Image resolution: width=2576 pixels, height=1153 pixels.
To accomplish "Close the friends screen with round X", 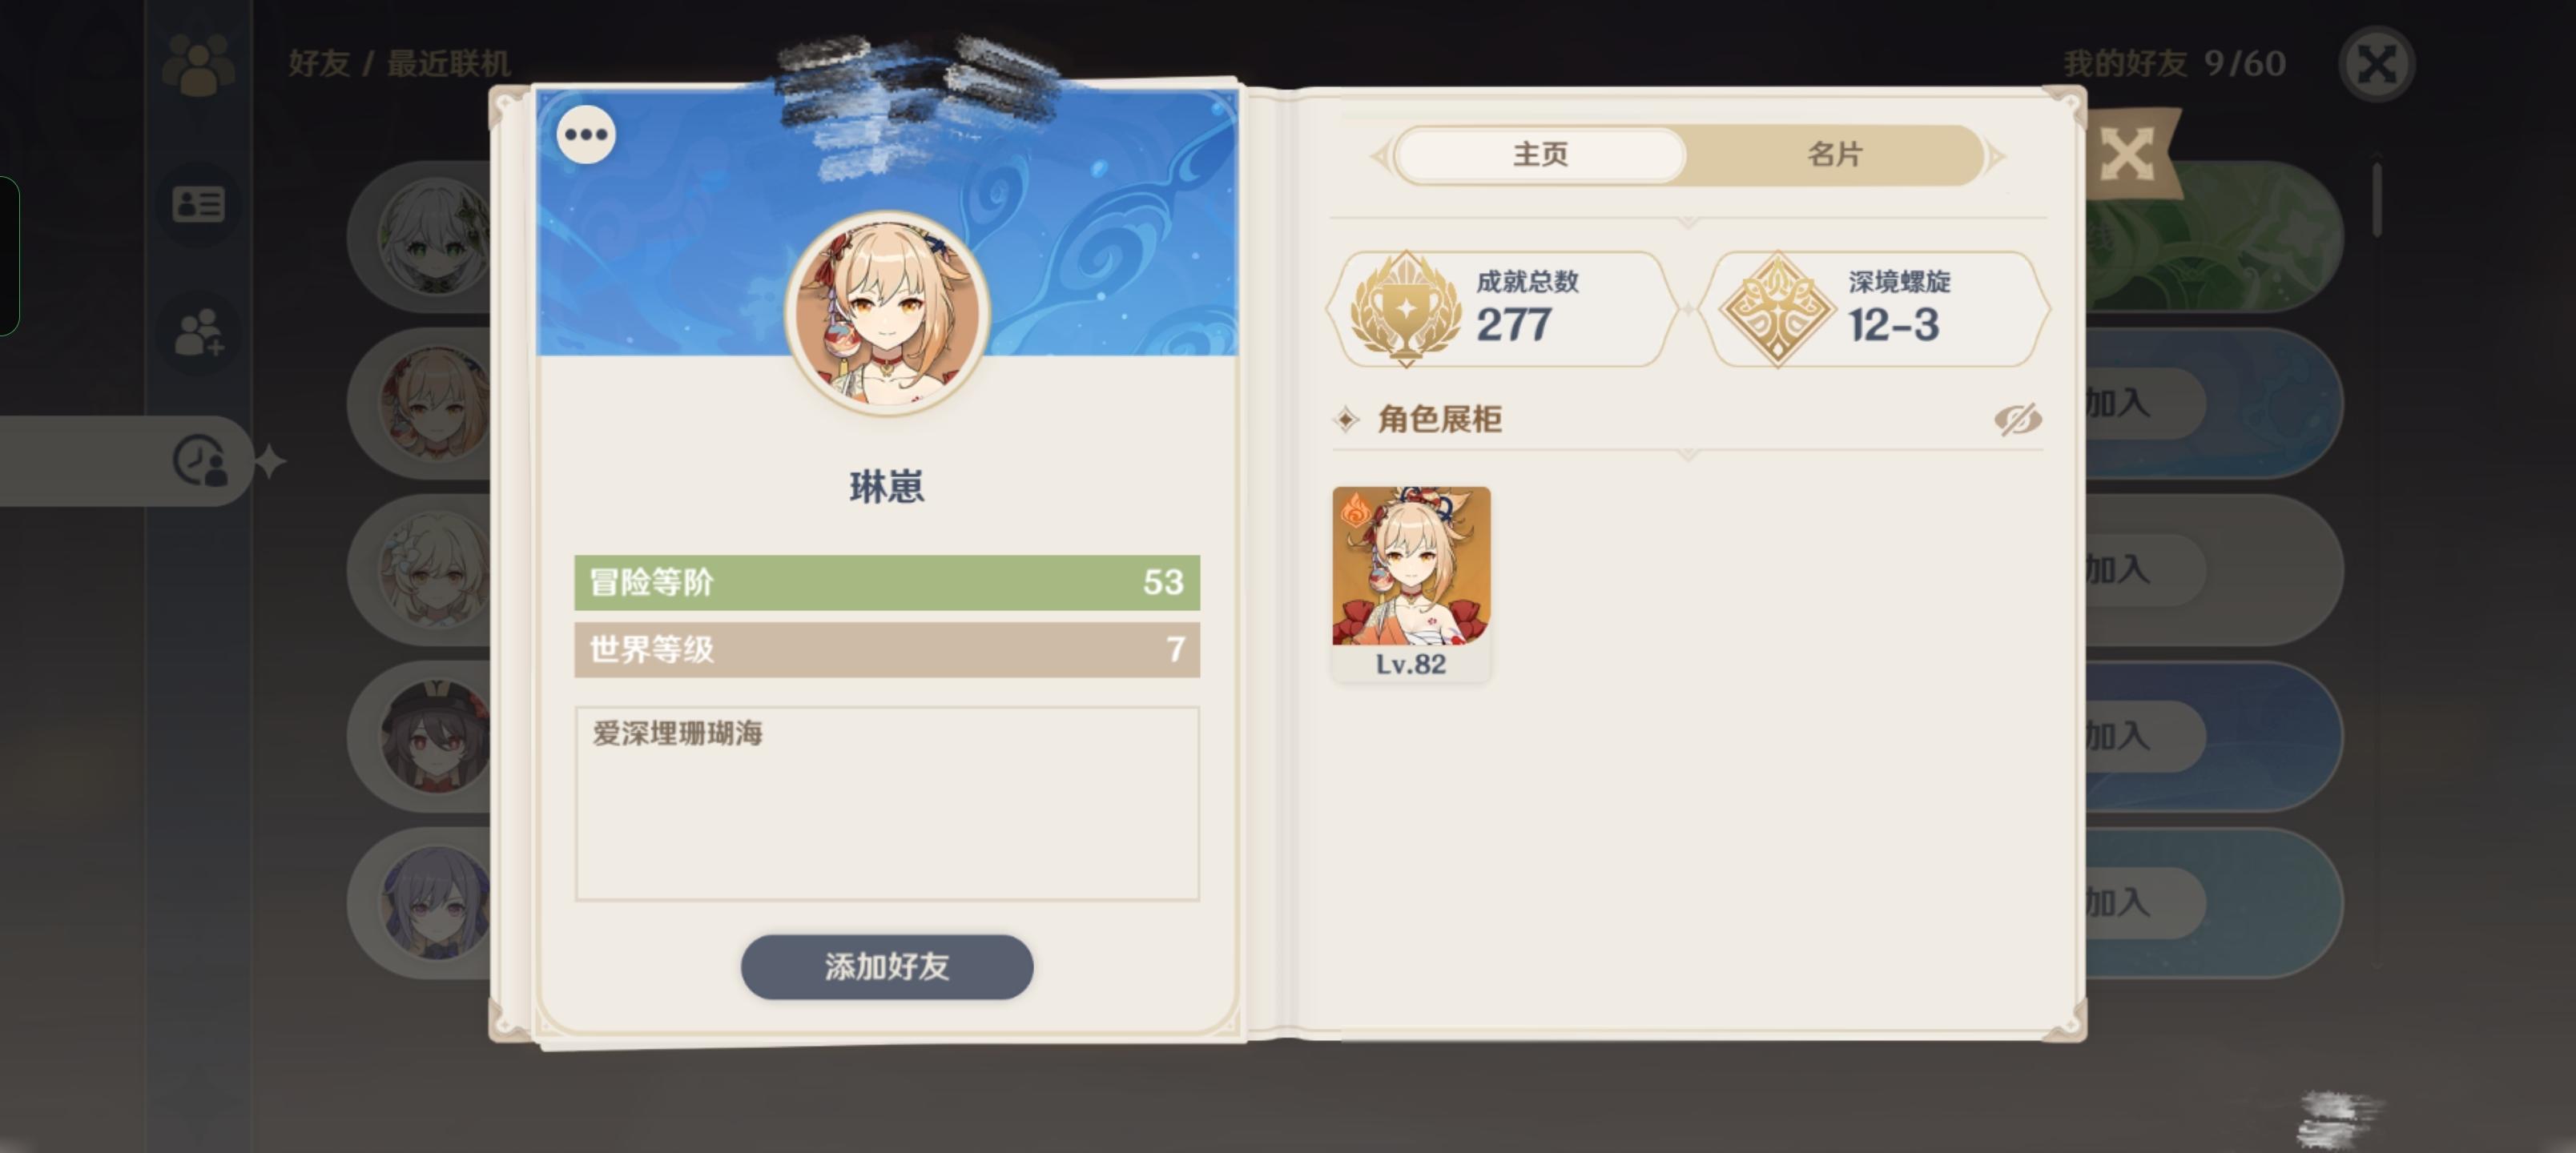I will click(2377, 65).
